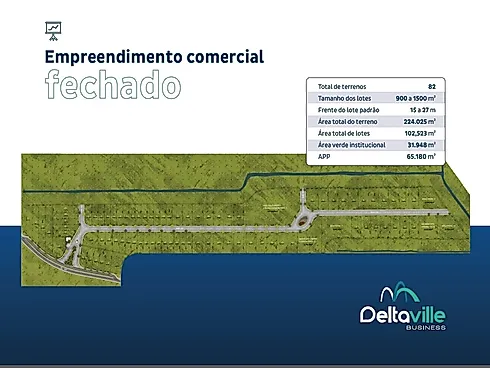The width and height of the screenshot is (490, 368).
Task: Click the value '900 a 1500 m²'
Action: [416, 98]
